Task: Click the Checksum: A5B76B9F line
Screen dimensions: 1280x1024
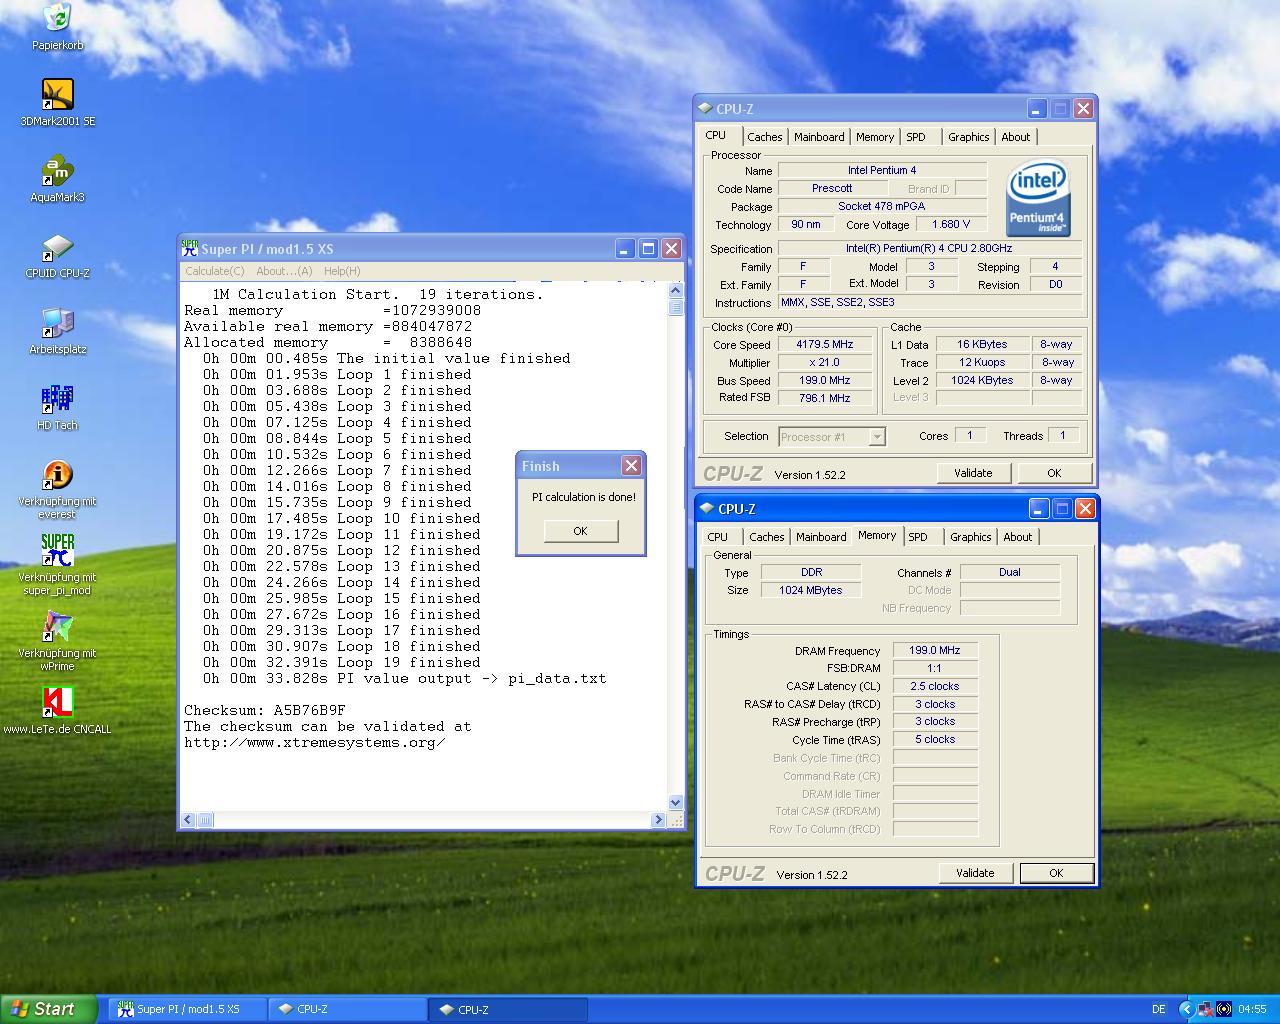Action: (265, 710)
